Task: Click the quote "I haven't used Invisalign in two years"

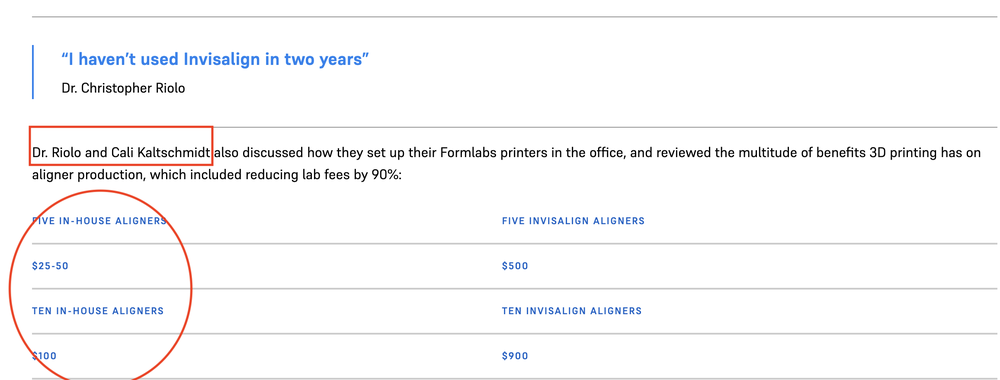Action: point(216,60)
